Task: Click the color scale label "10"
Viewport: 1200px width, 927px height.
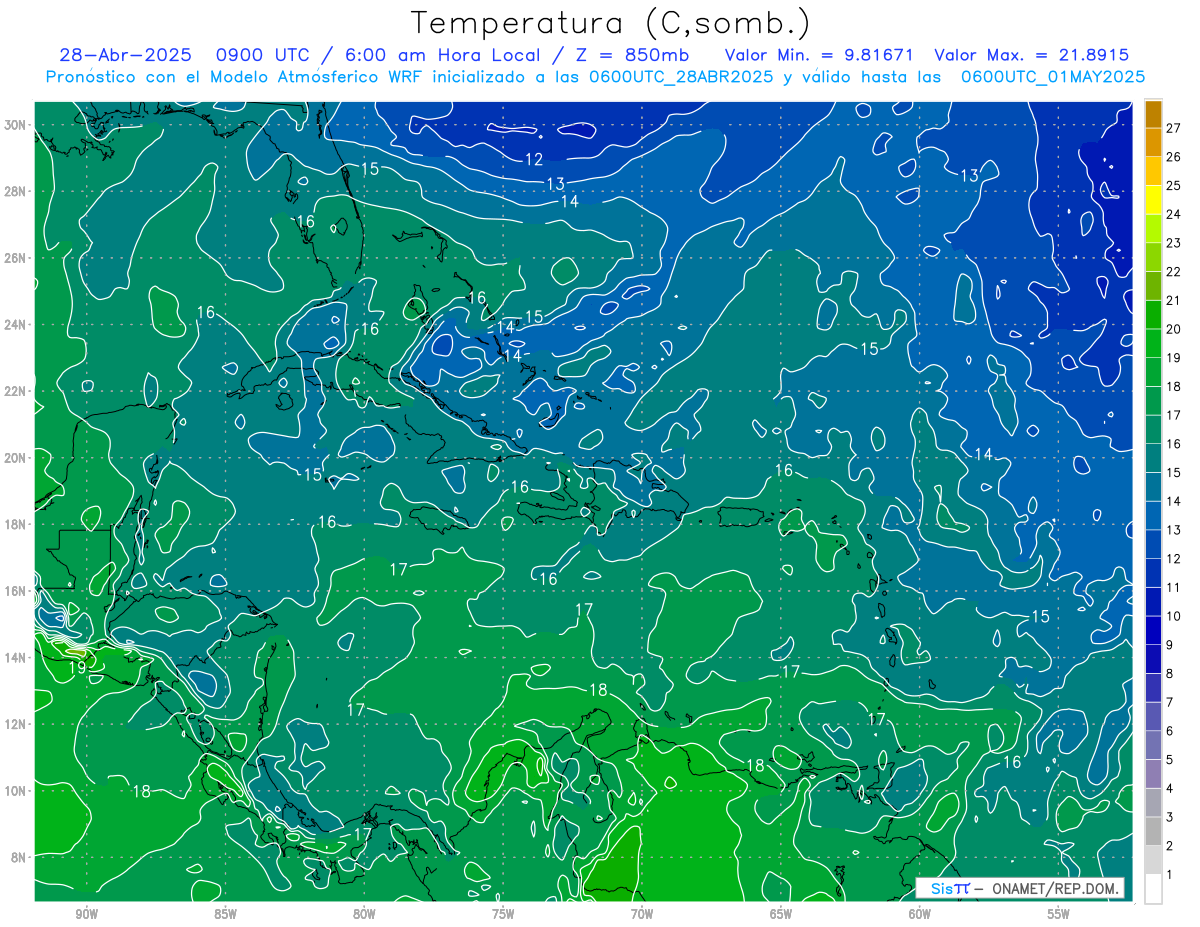Action: pos(1174,616)
